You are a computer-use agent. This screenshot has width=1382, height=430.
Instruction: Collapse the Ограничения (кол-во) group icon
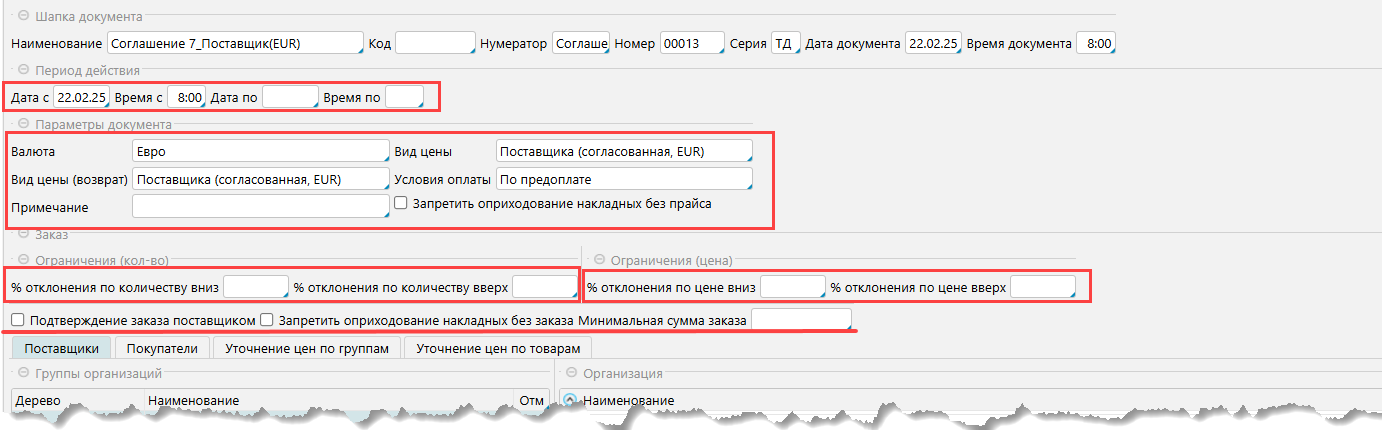[22, 260]
